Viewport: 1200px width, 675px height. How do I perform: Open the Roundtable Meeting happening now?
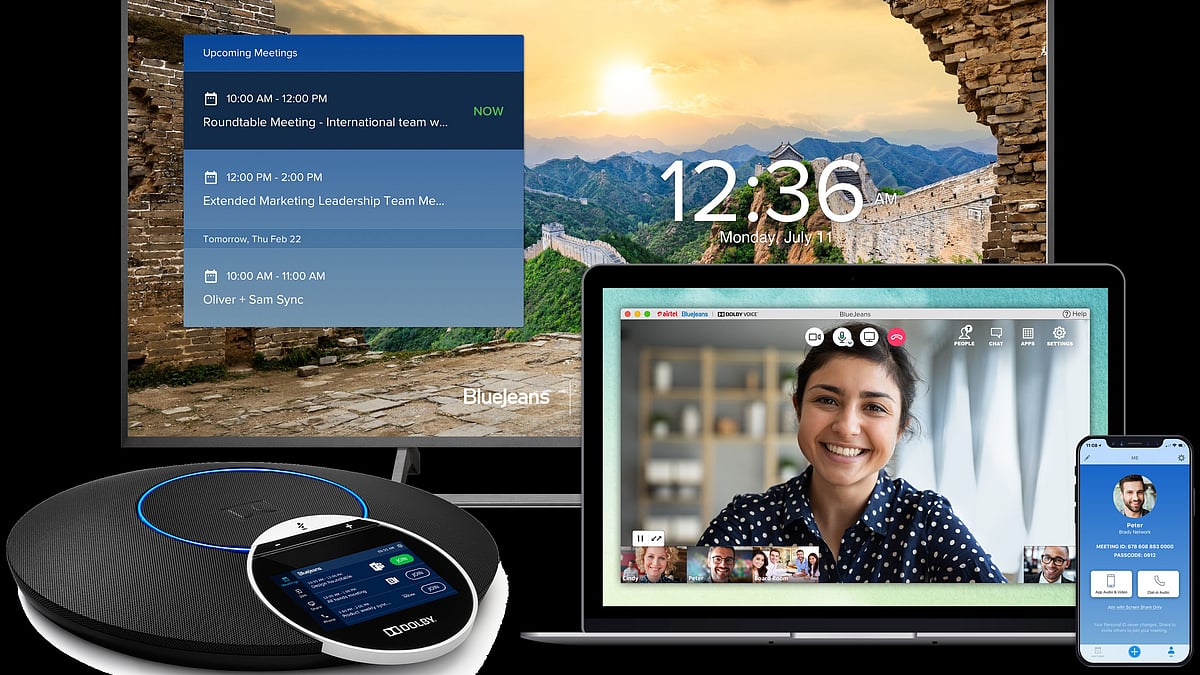[353, 111]
